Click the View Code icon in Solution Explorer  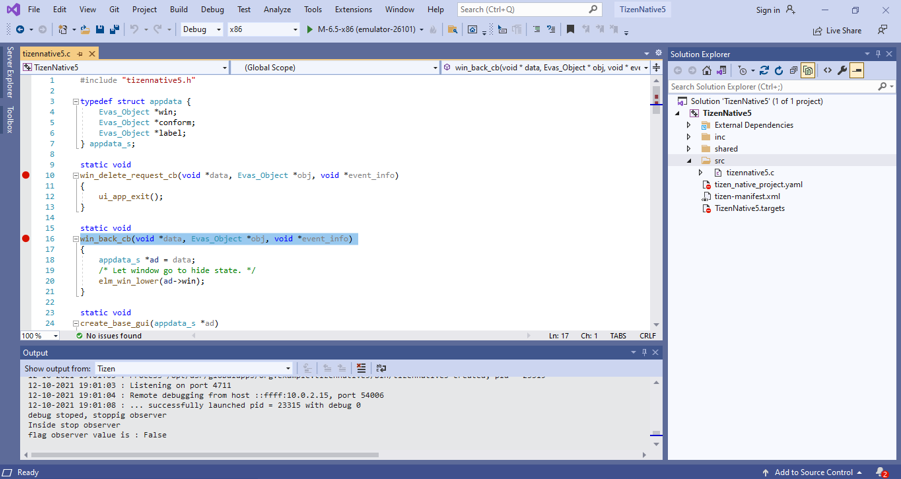tap(827, 71)
